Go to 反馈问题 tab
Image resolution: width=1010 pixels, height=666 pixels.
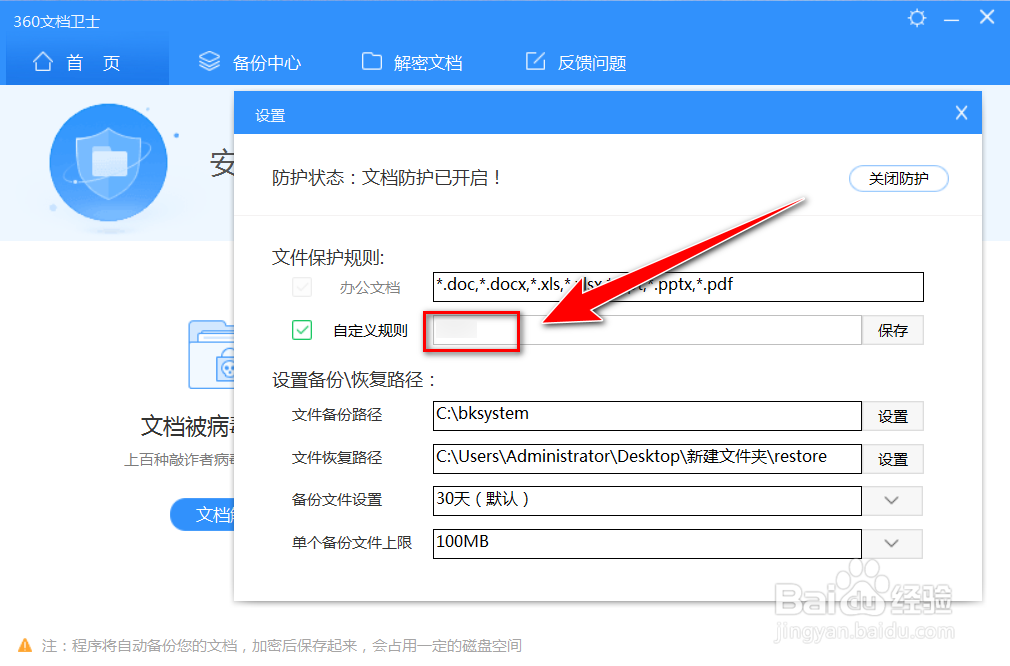coord(576,62)
